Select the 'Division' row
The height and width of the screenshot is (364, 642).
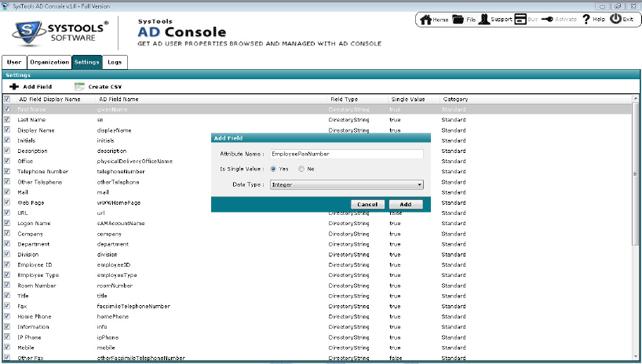(317, 254)
